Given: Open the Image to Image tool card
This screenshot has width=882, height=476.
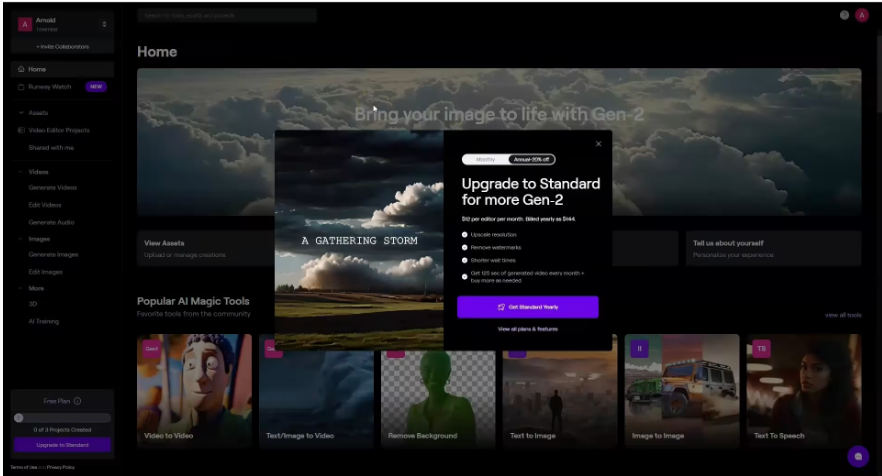Looking at the screenshot, I should (x=682, y=391).
